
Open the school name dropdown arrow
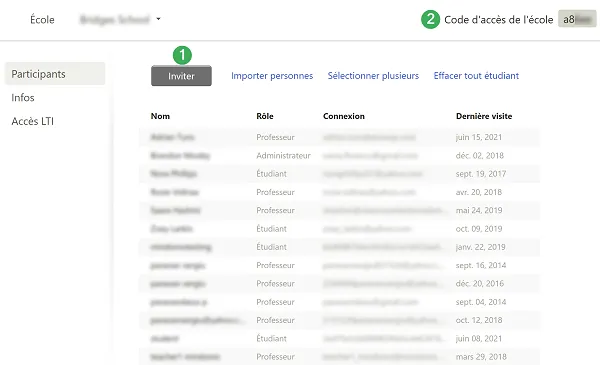click(158, 19)
